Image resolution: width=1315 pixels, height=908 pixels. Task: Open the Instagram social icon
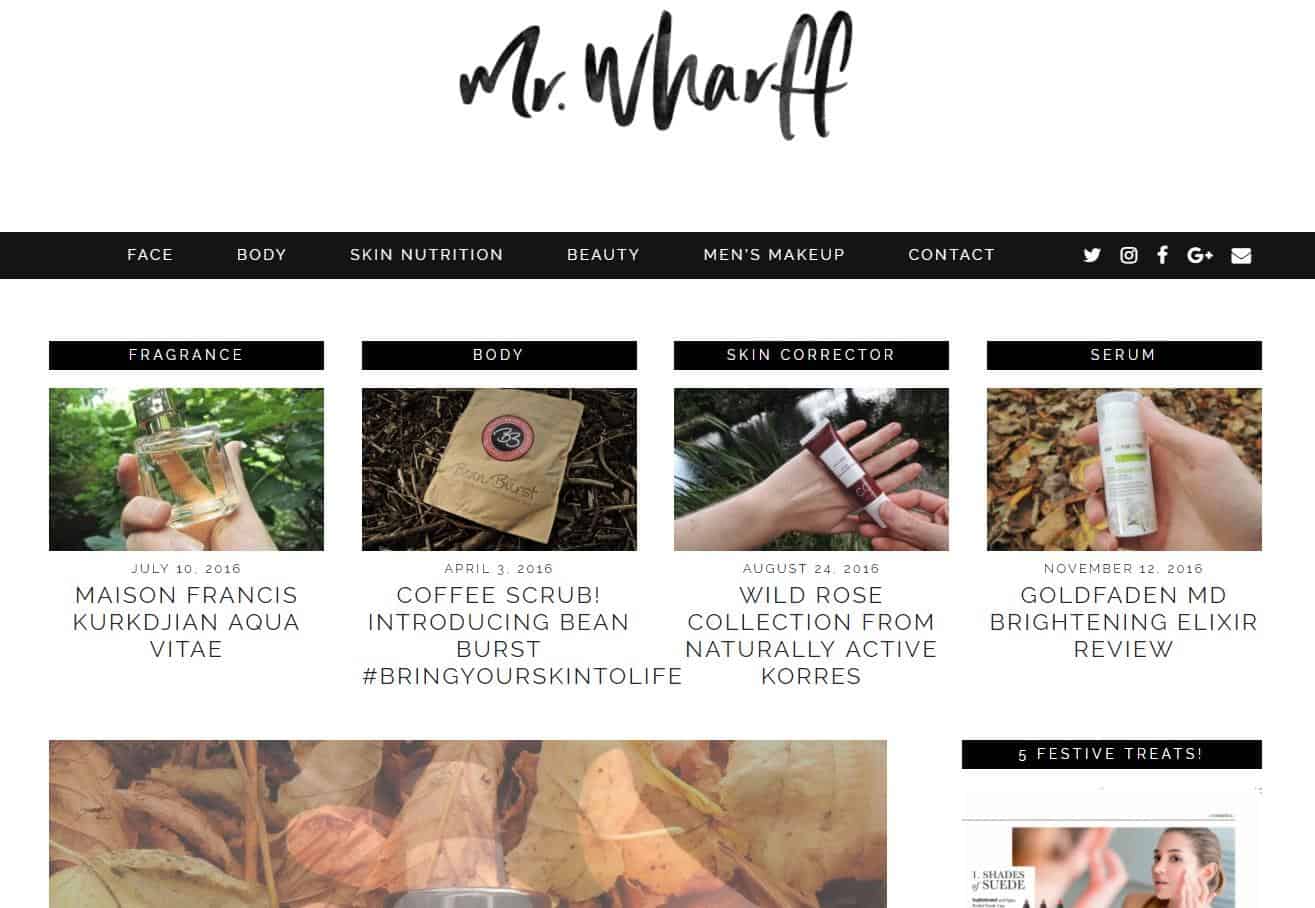(x=1129, y=255)
